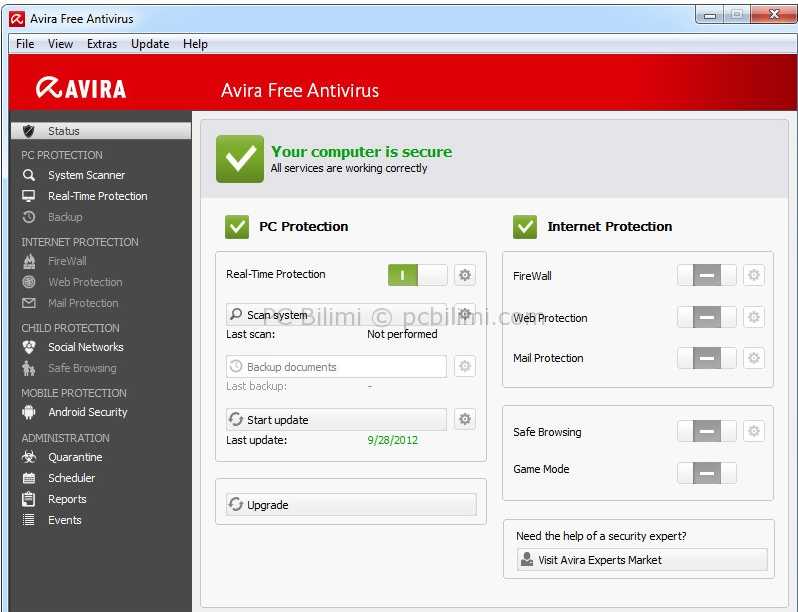Open Quarantine sidebar label

pyautogui.click(x=75, y=457)
